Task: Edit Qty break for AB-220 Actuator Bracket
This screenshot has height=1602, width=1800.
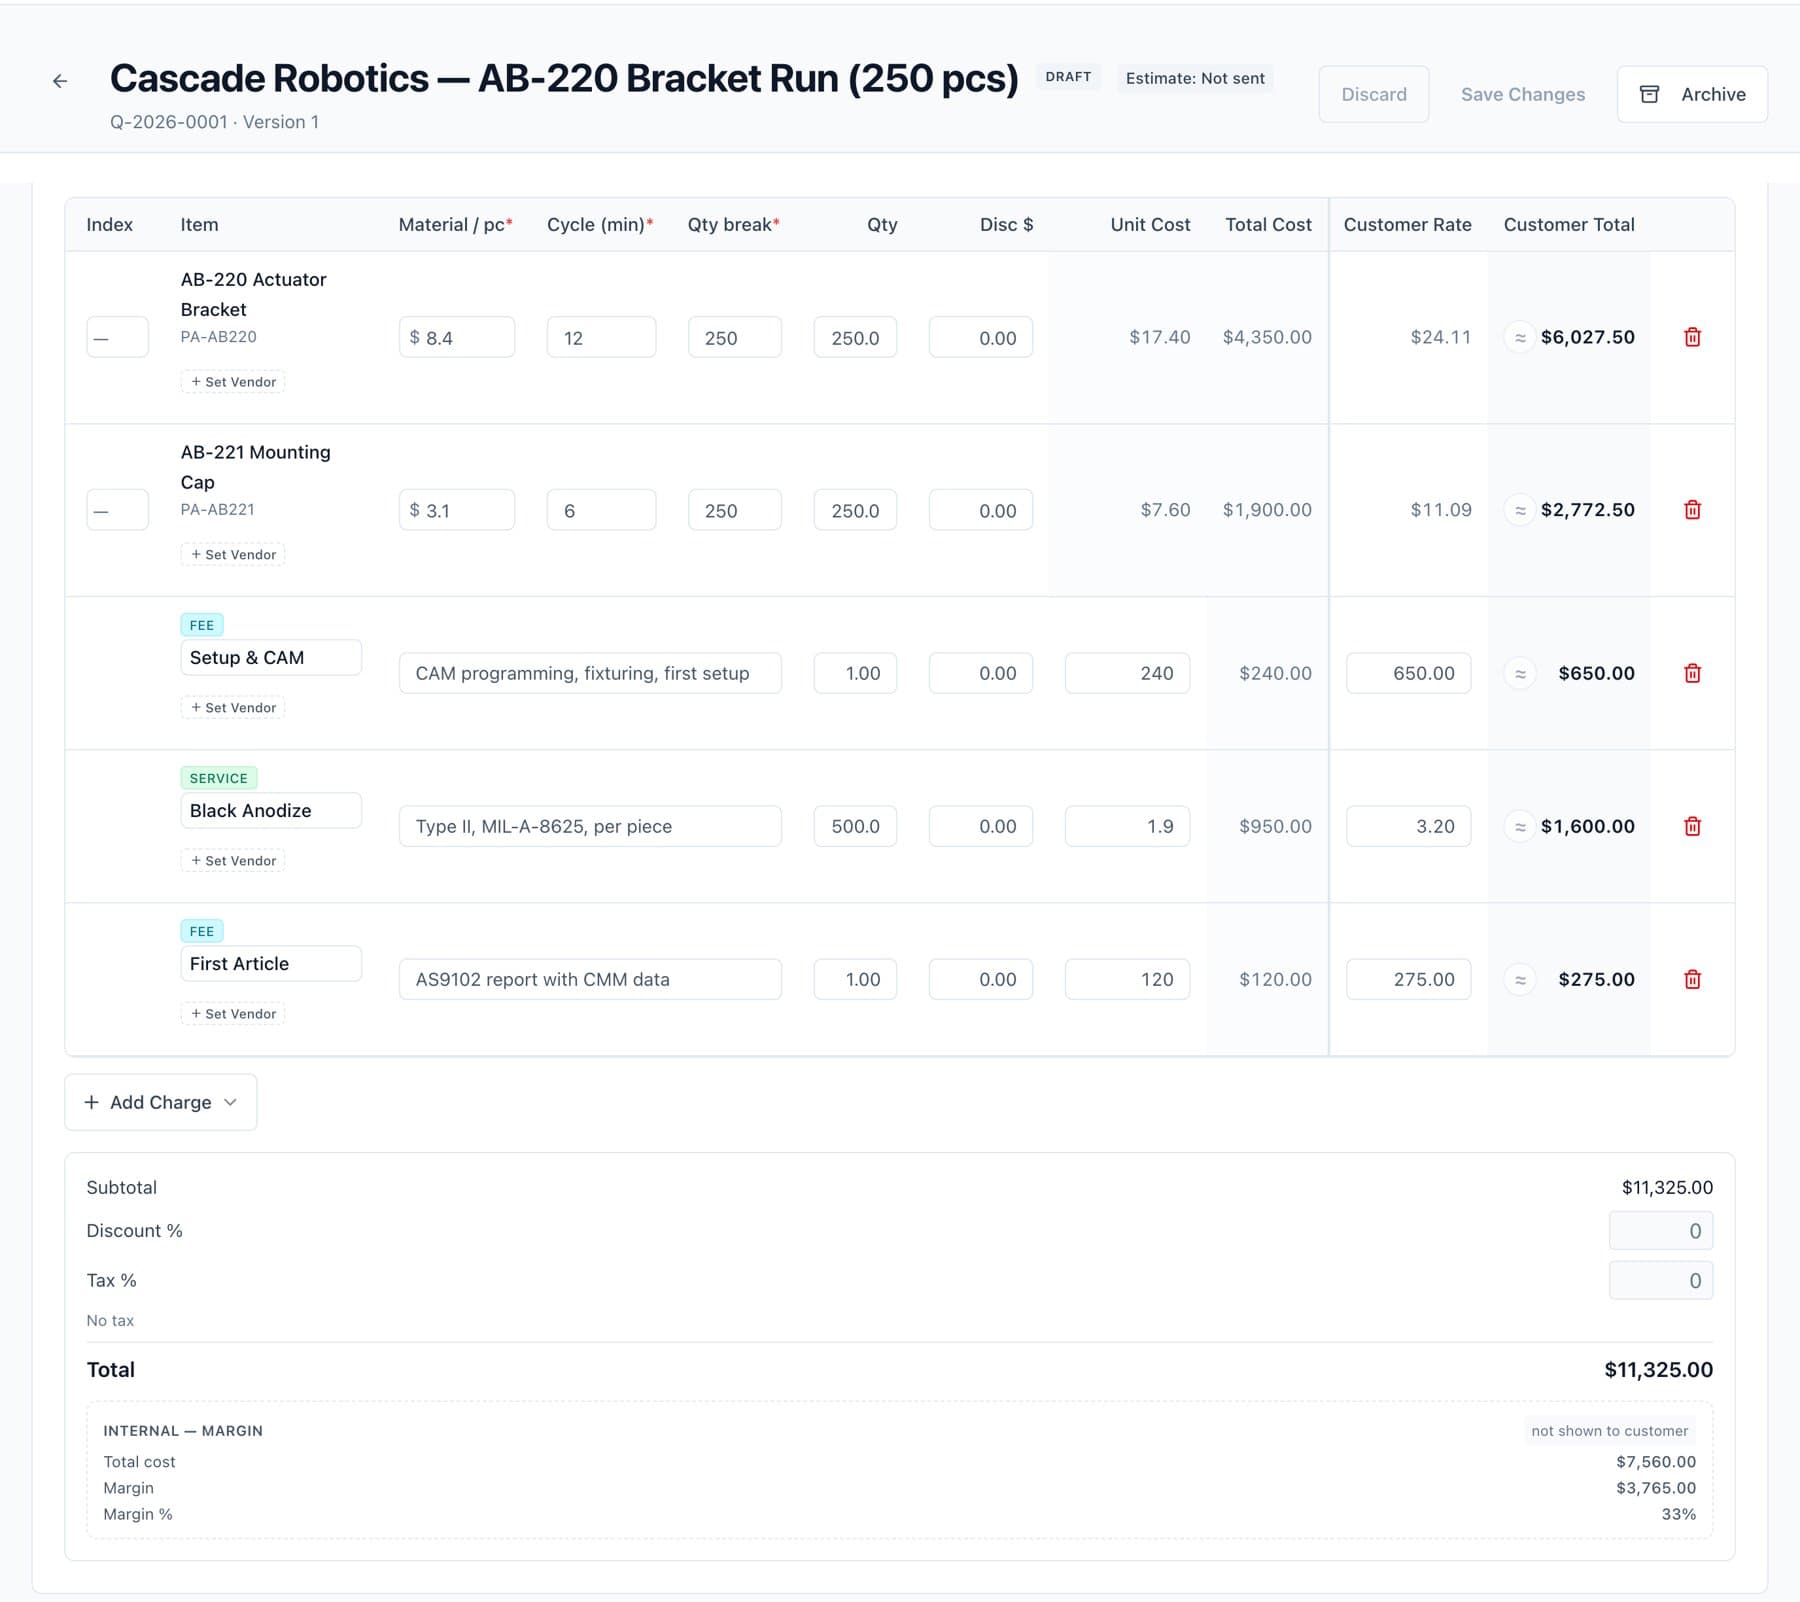Action: pyautogui.click(x=735, y=338)
